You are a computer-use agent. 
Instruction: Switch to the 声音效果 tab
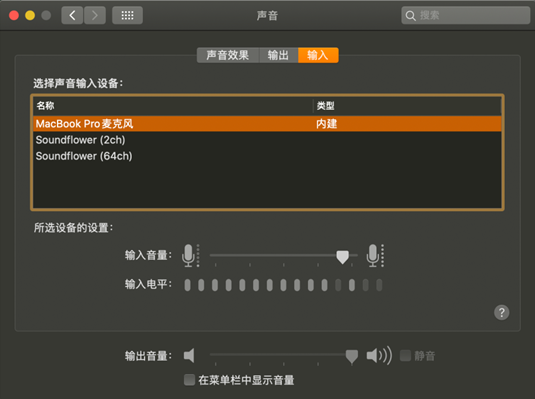click(x=228, y=55)
